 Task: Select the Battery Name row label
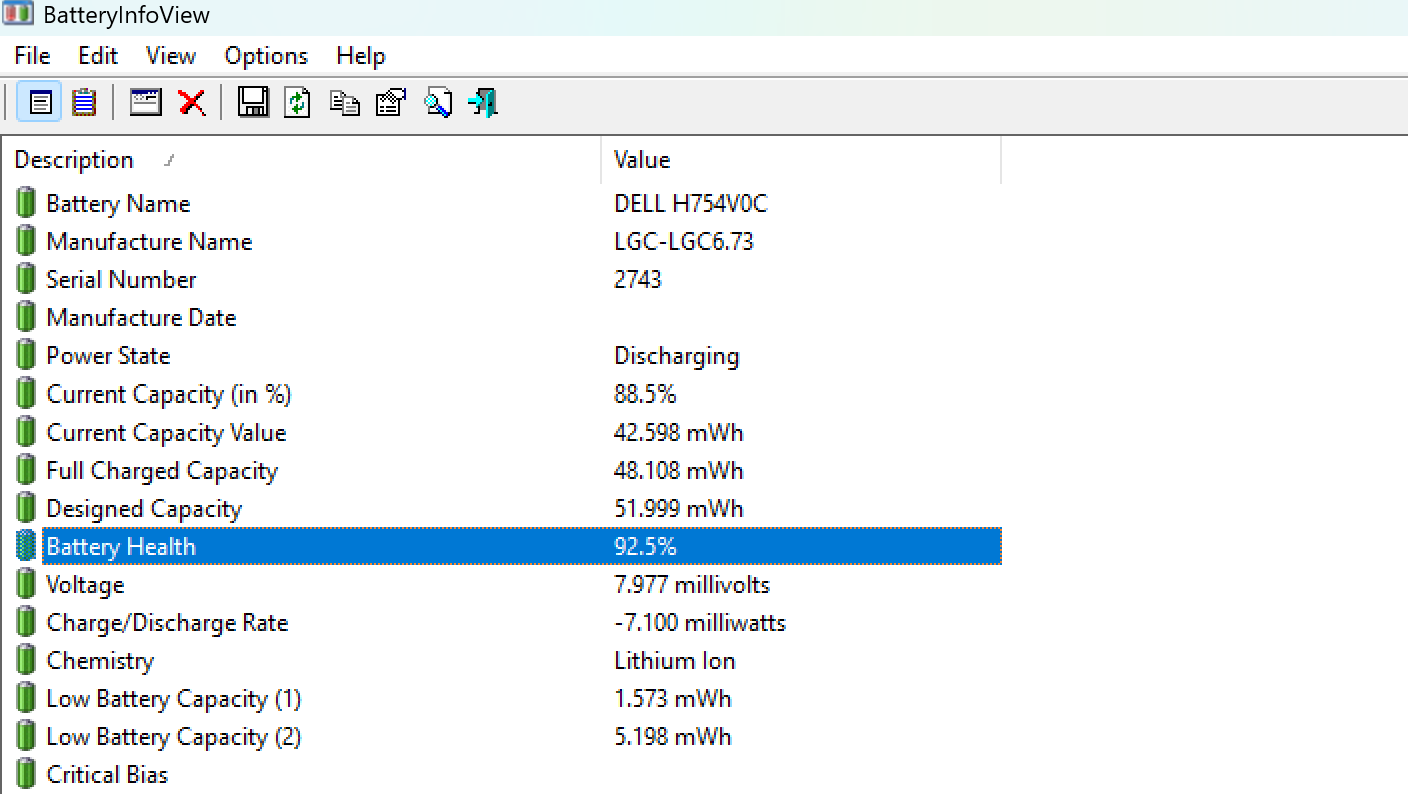(x=118, y=204)
